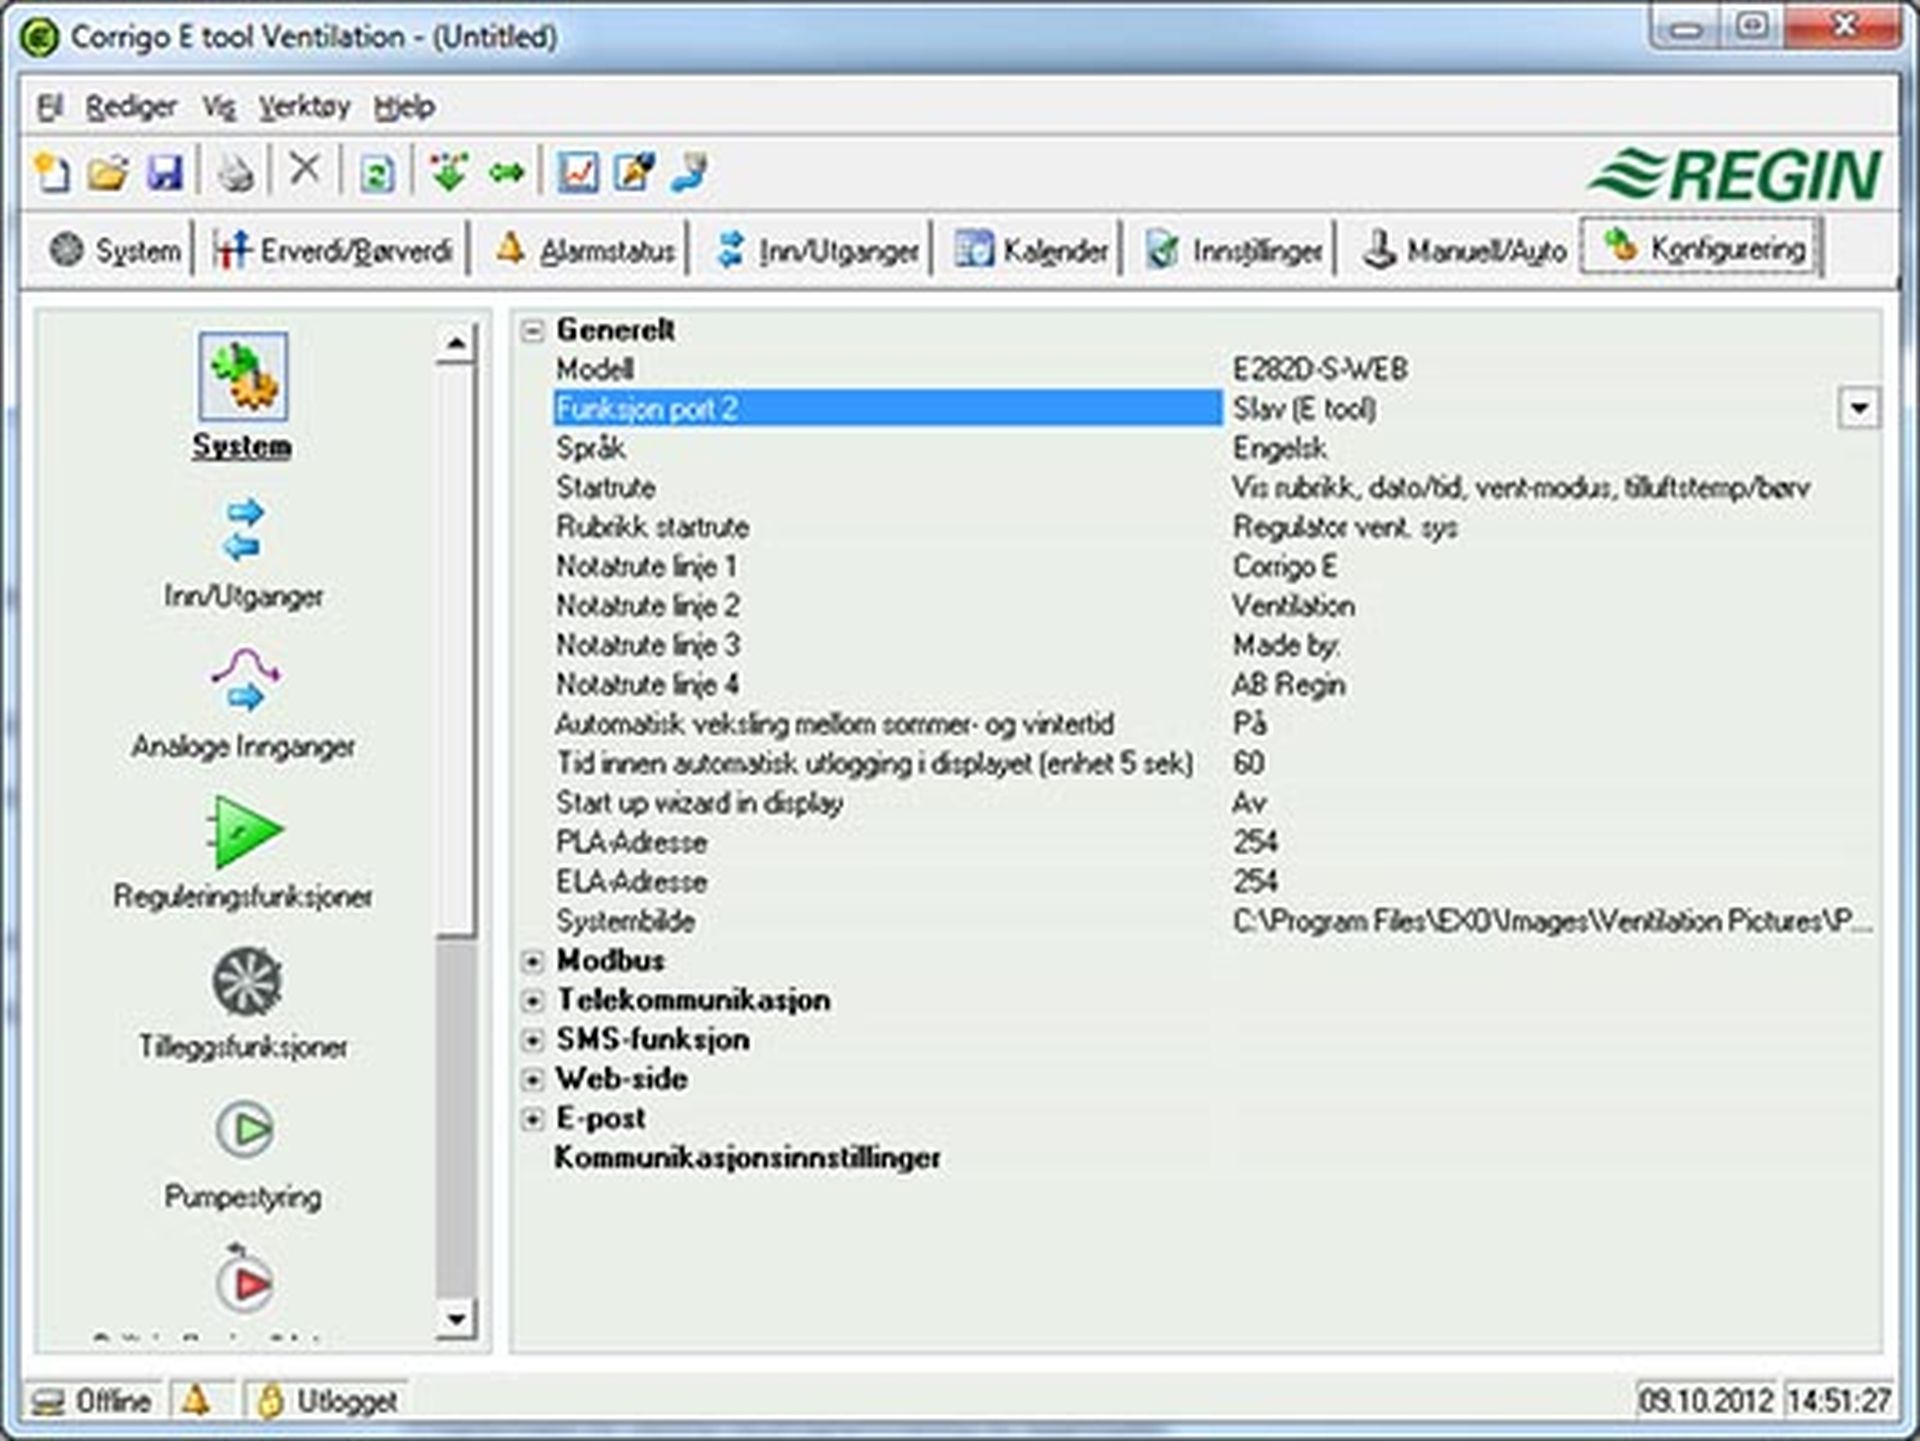The width and height of the screenshot is (1920, 1441).
Task: Collapse the Generelt section
Action: pyautogui.click(x=533, y=330)
